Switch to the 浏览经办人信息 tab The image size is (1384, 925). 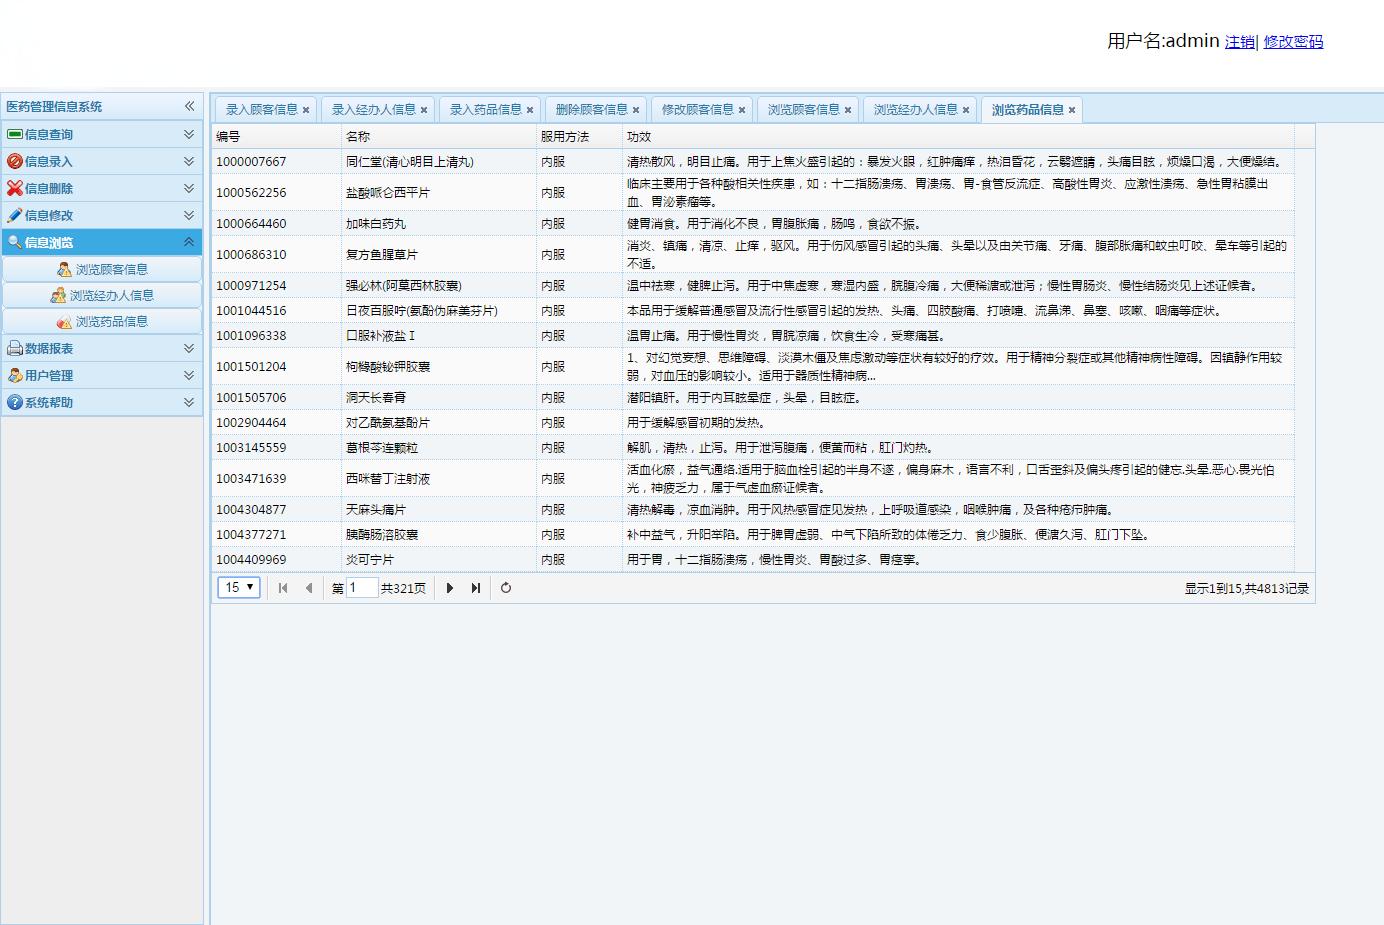tap(915, 110)
